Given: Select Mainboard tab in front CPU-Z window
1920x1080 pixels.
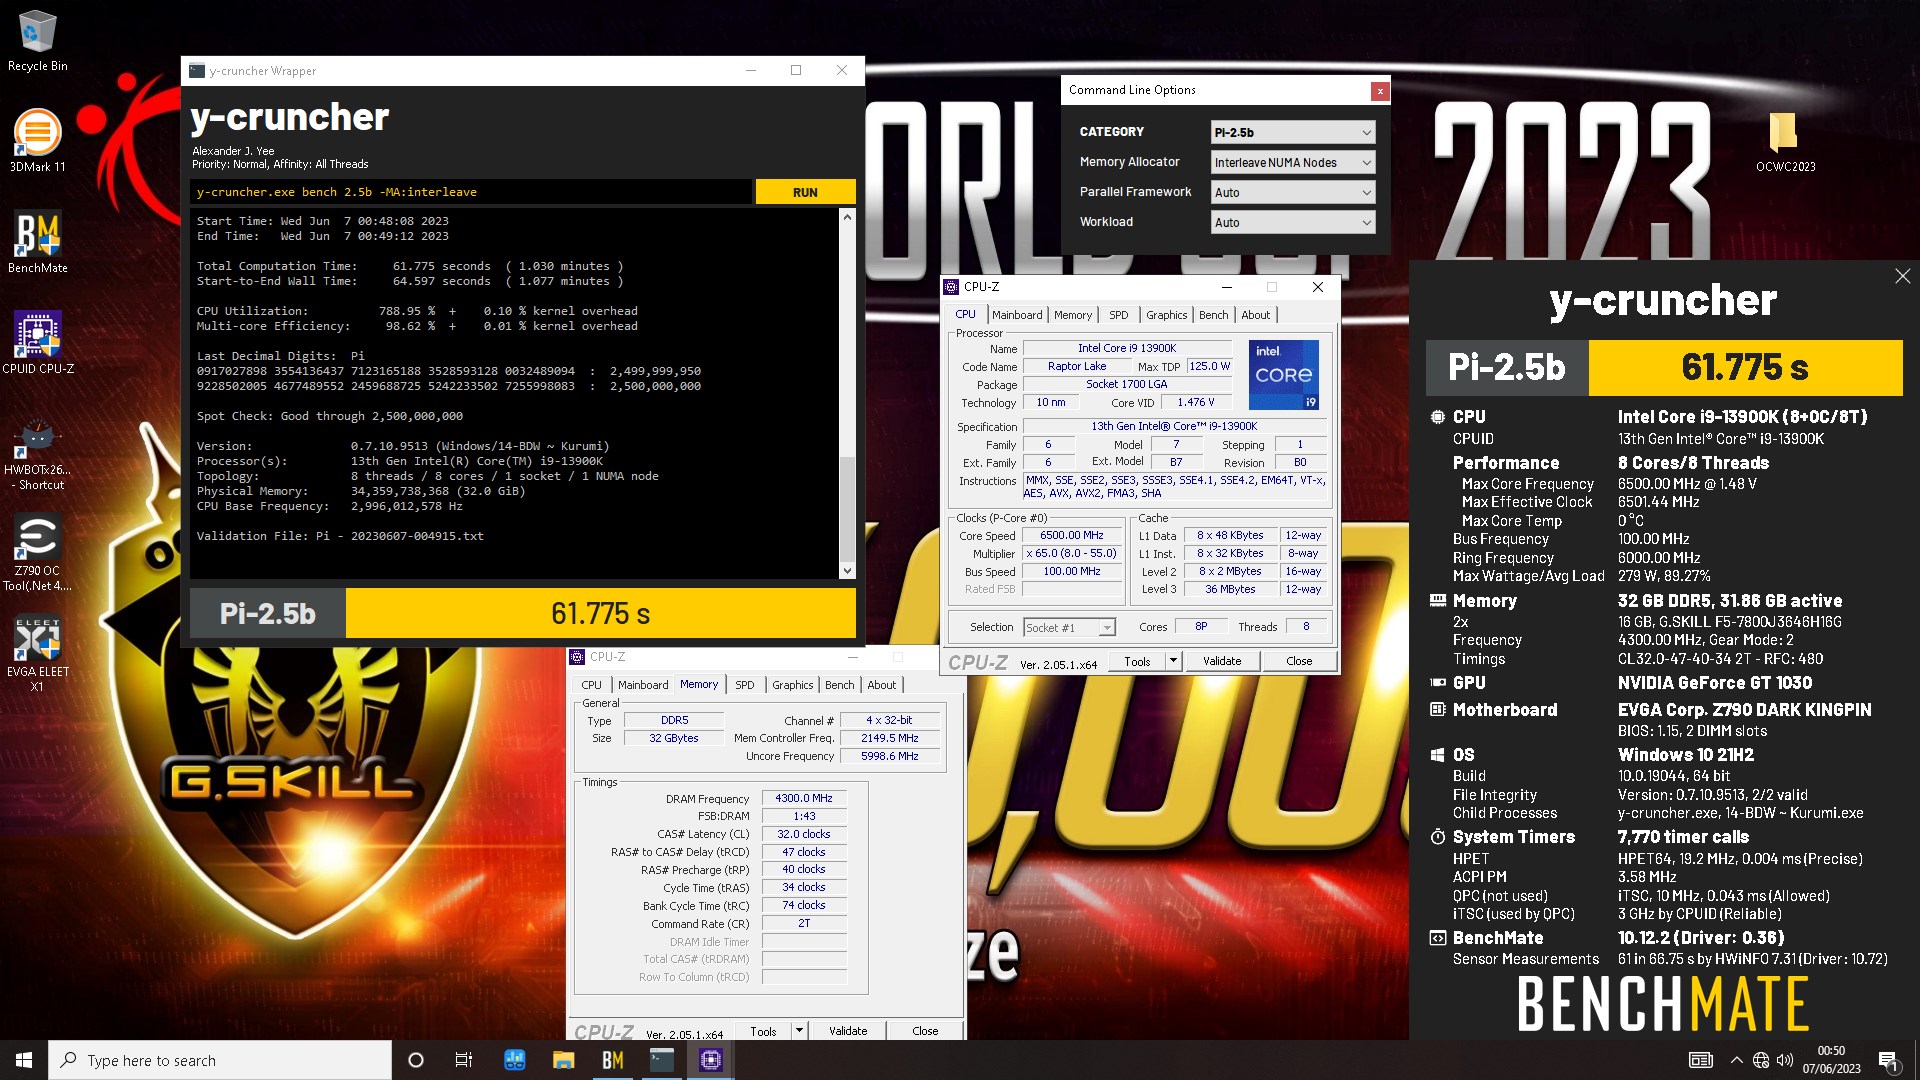Looking at the screenshot, I should click(1017, 315).
